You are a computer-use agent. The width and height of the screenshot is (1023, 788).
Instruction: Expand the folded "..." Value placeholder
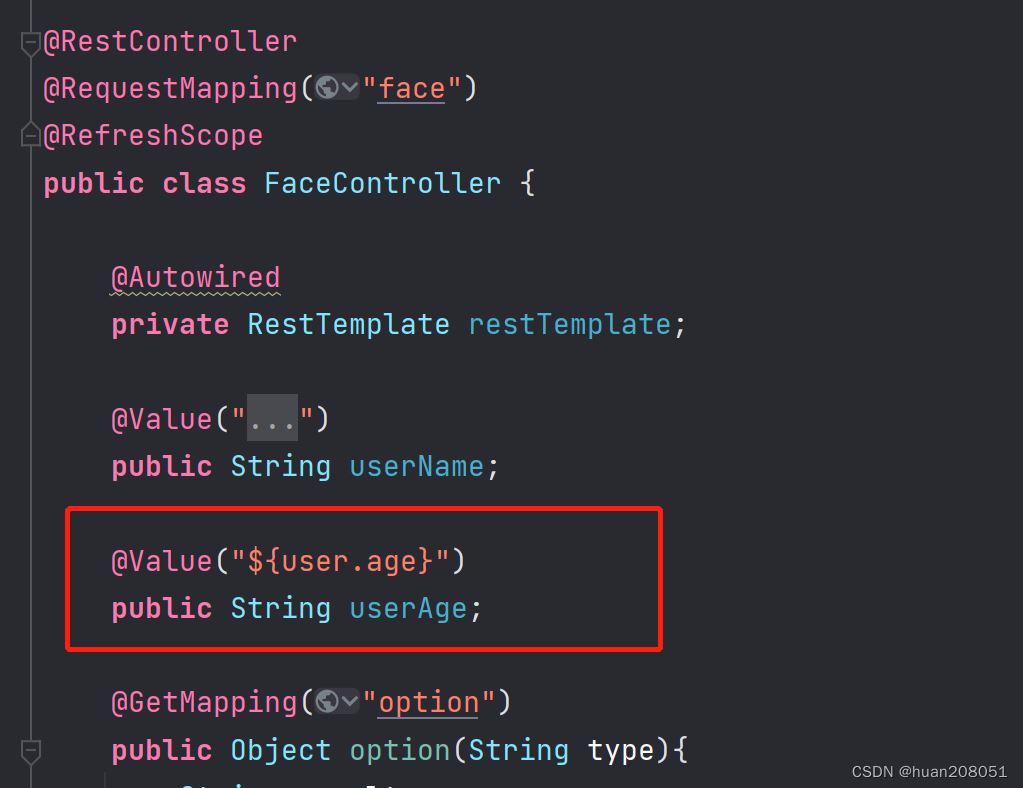pos(272,417)
